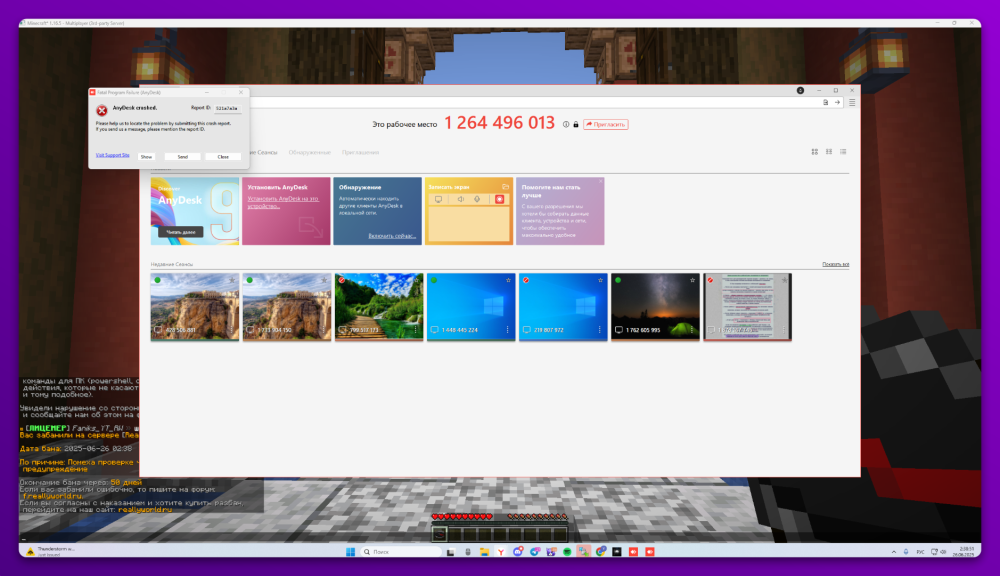Open the recent session 1 762 605 995
The width and height of the screenshot is (1000, 576).
pos(655,307)
